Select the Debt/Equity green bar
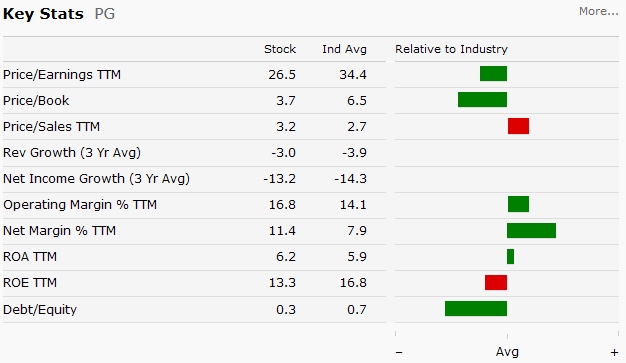The image size is (626, 363). click(x=476, y=309)
